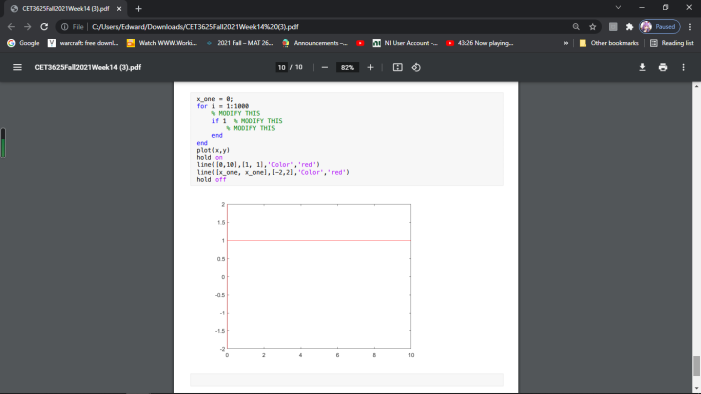Open the Chrome three-dot menu
701x394 pixels.
(x=690, y=27)
